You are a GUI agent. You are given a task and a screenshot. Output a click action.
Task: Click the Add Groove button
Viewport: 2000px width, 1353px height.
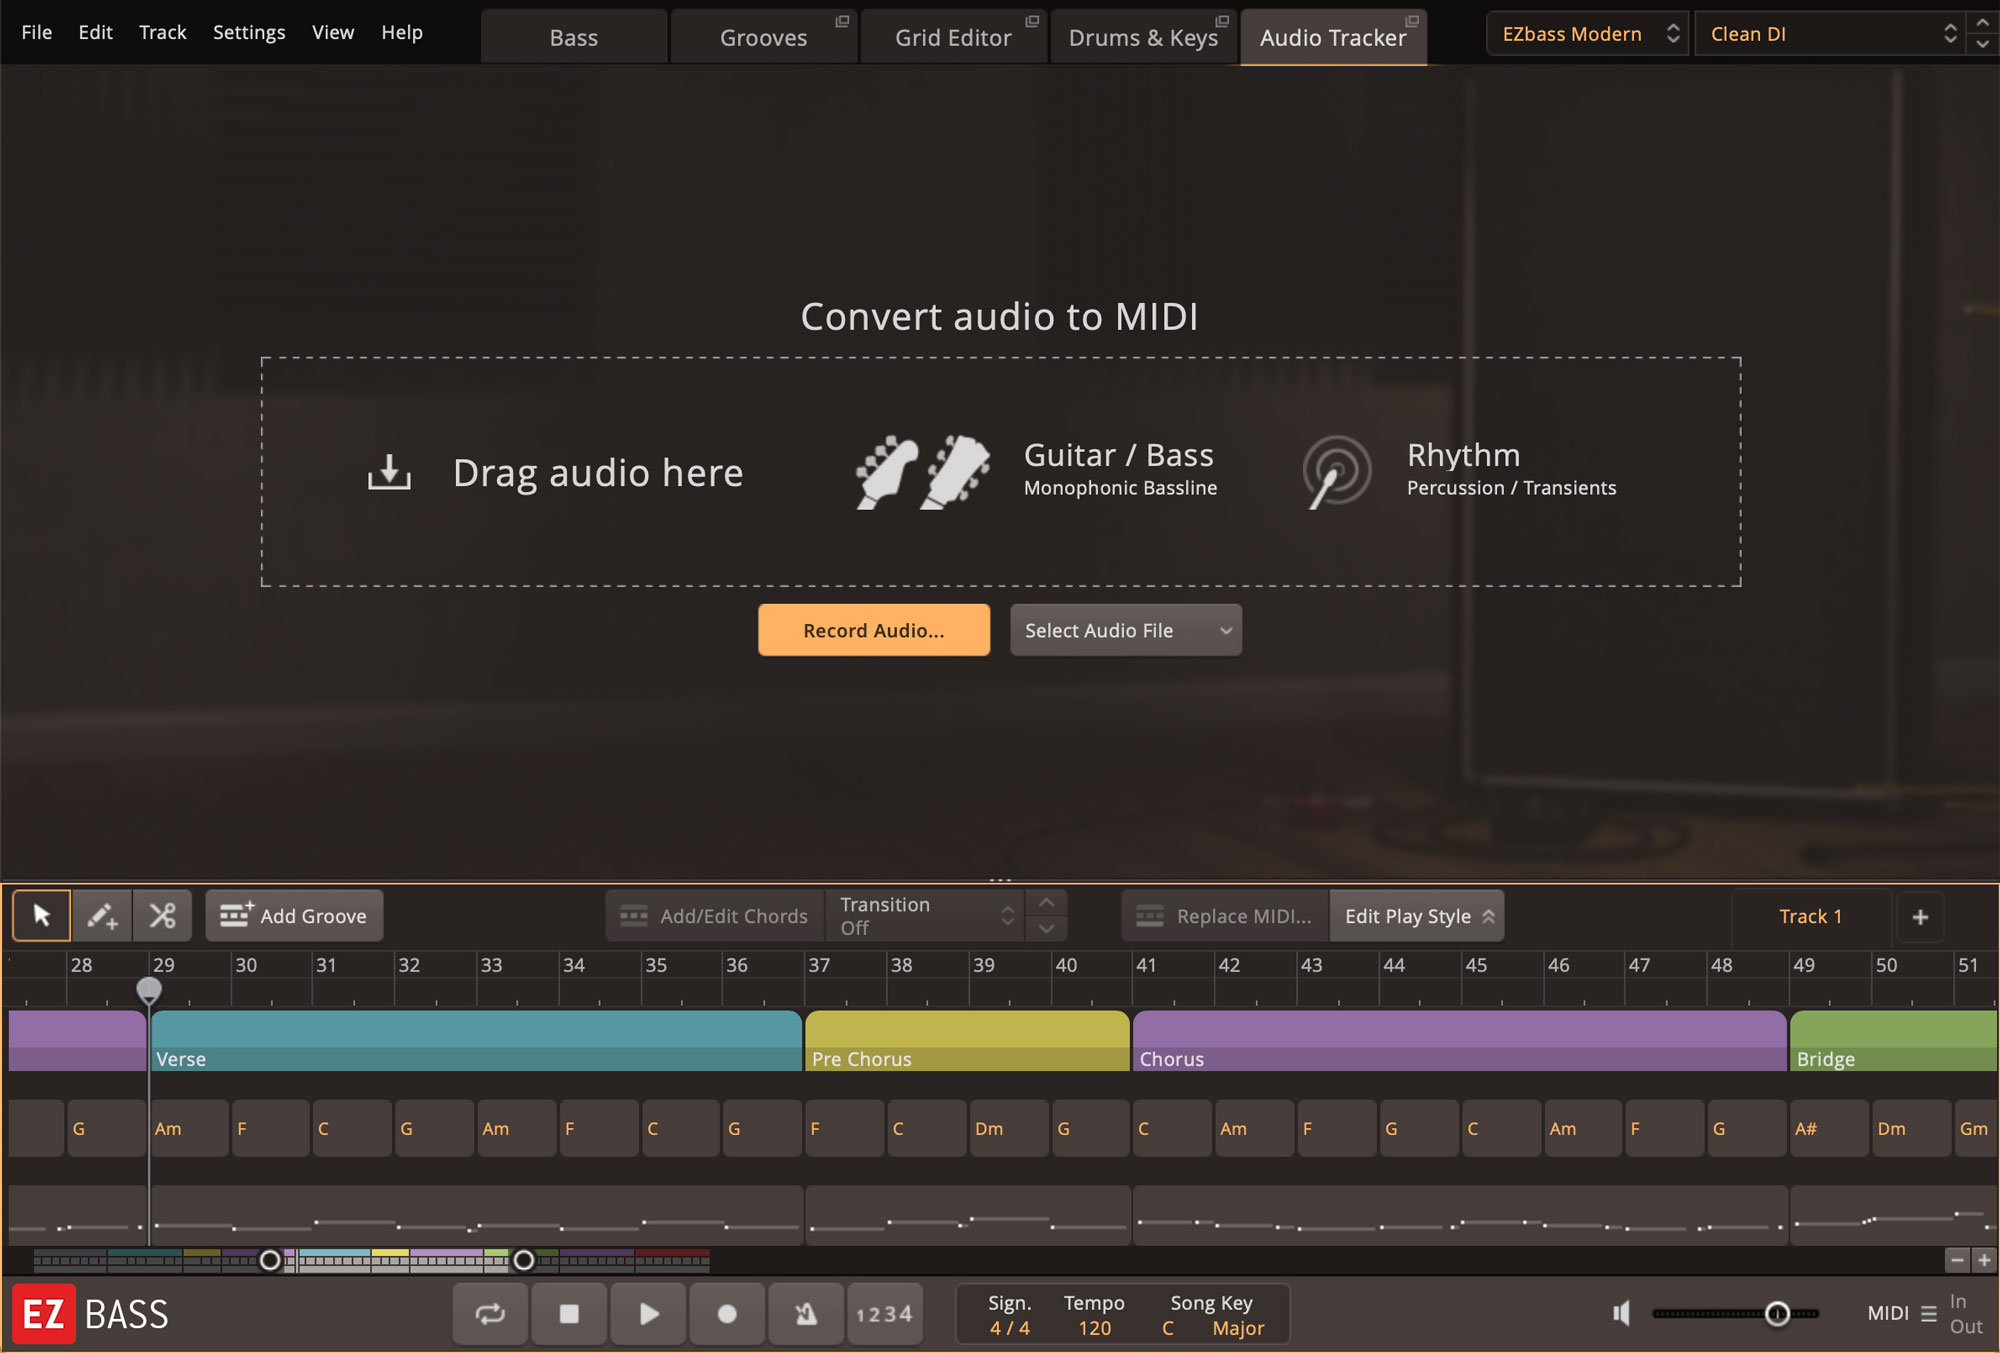[294, 916]
